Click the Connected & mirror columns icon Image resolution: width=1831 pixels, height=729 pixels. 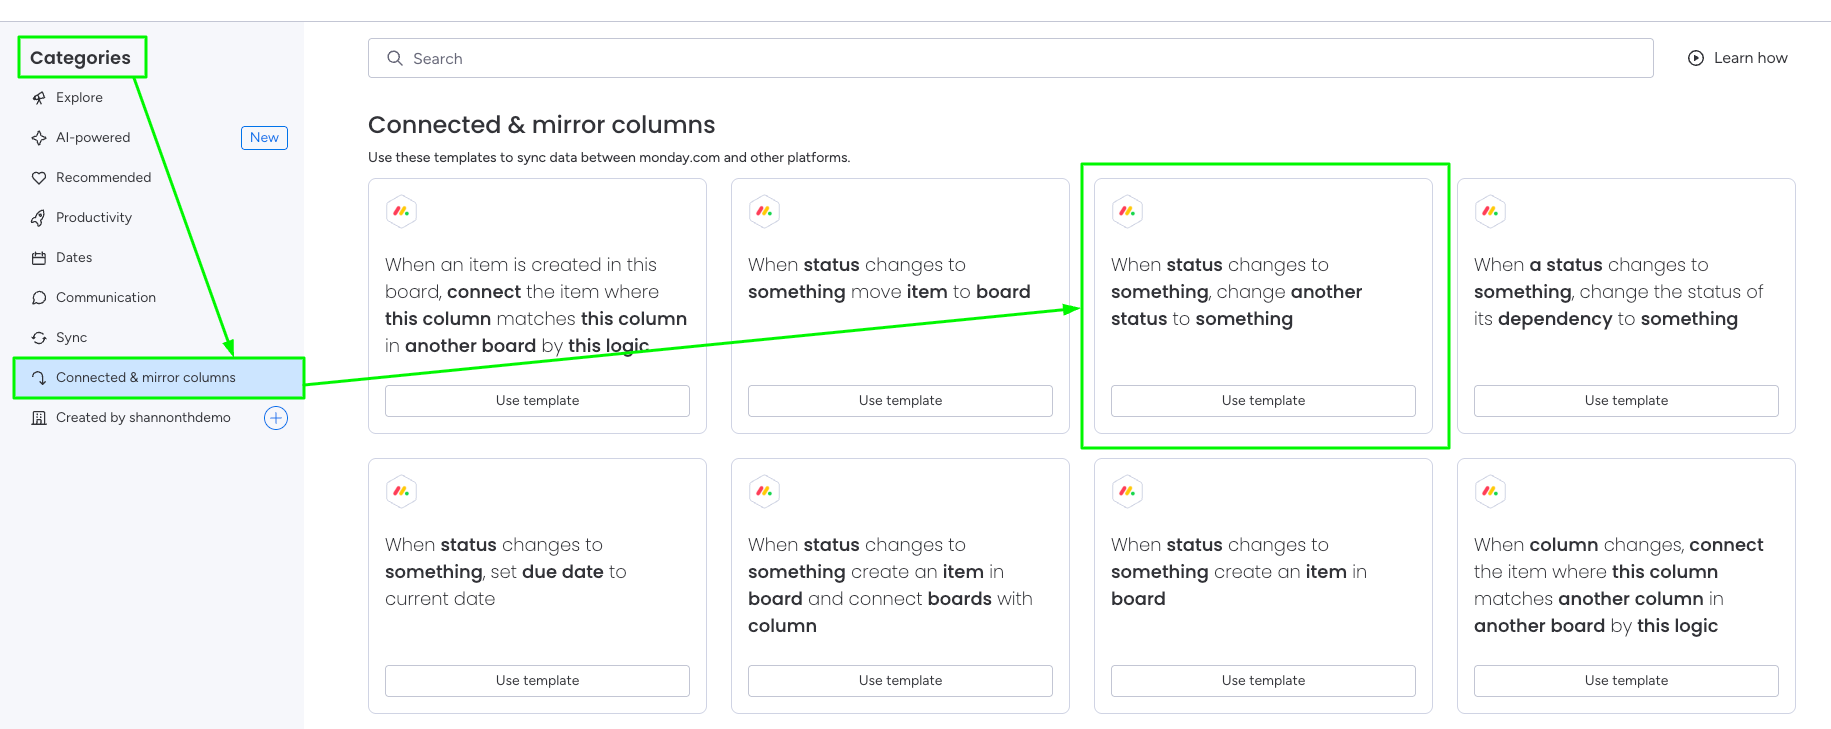[x=39, y=378]
